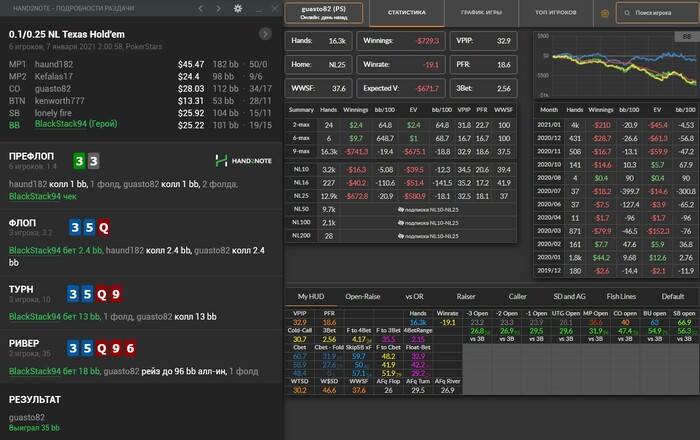Viewport: 700px width, 440px height.
Task: Click the Expected V -$671.7 stat box
Action: coord(400,88)
